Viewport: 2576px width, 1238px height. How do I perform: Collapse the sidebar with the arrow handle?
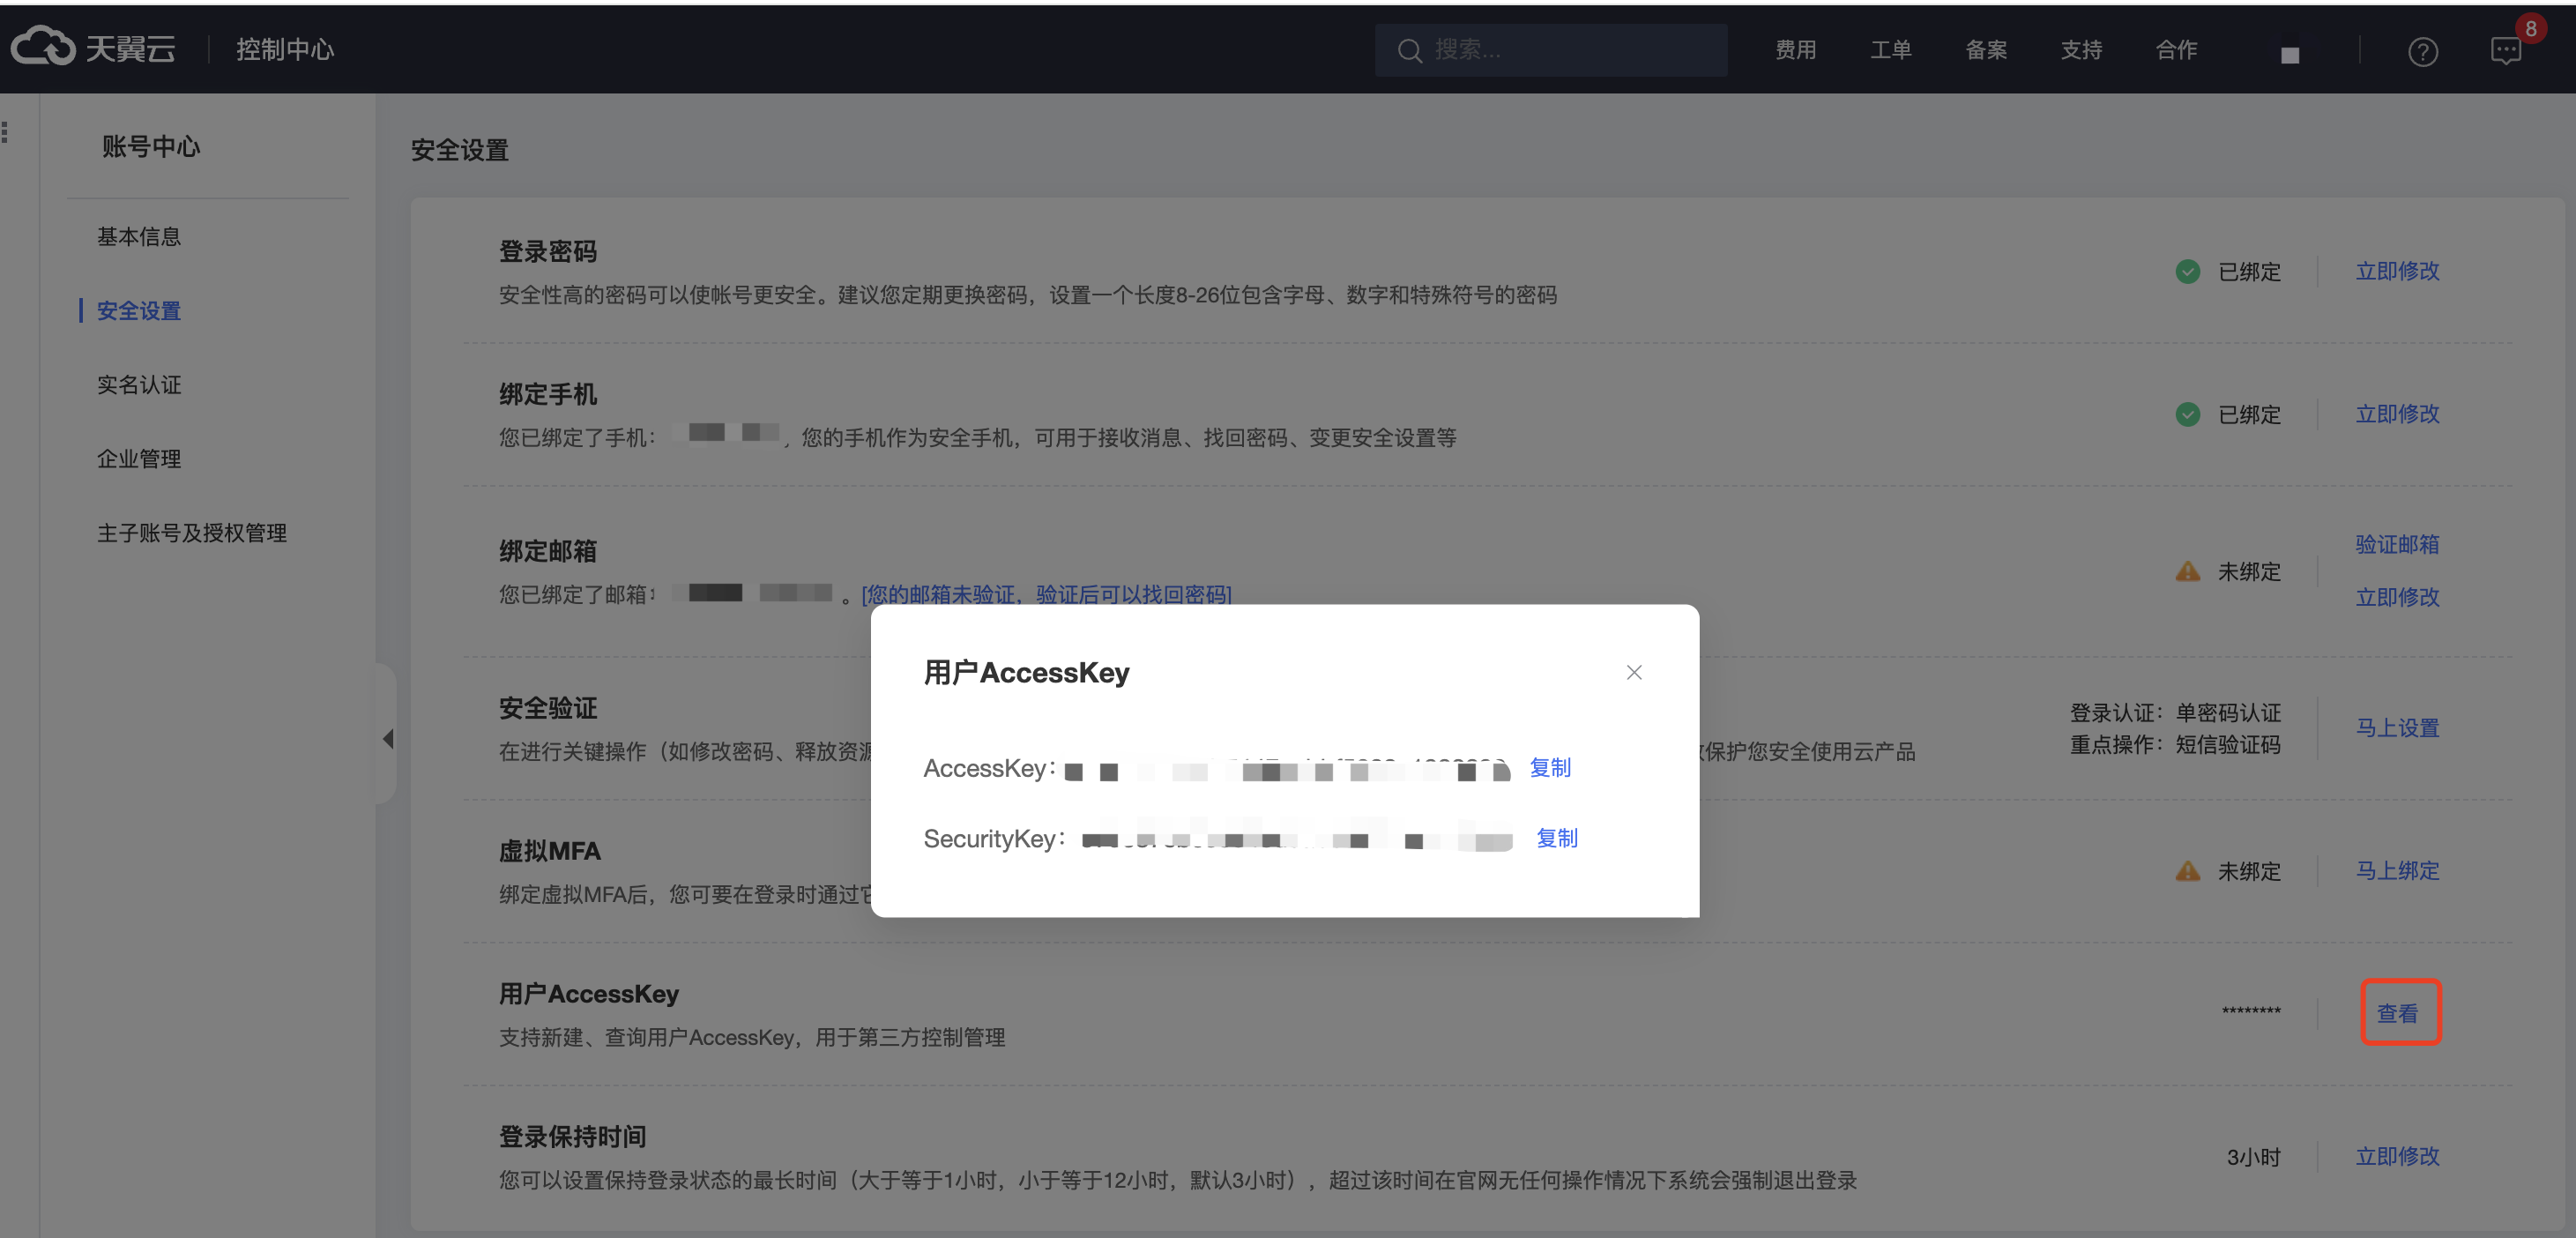point(388,738)
